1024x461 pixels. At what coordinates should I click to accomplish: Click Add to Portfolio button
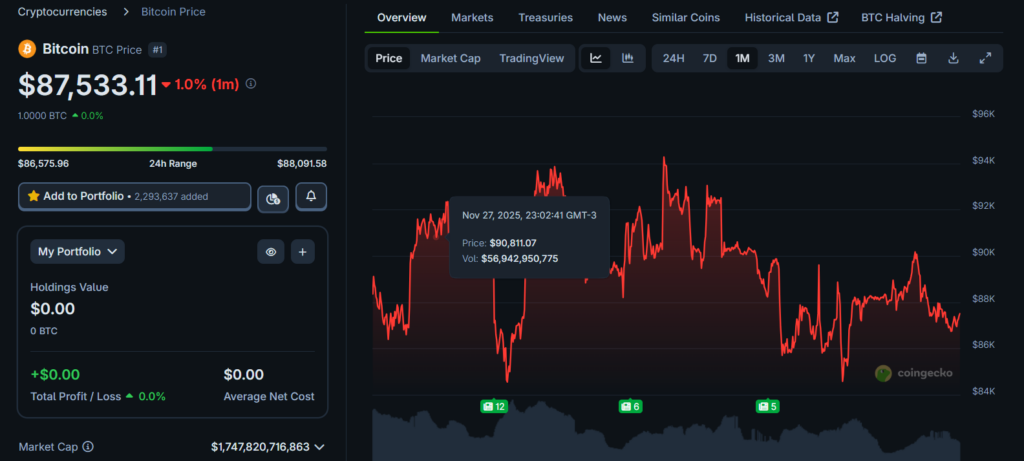pyautogui.click(x=134, y=196)
